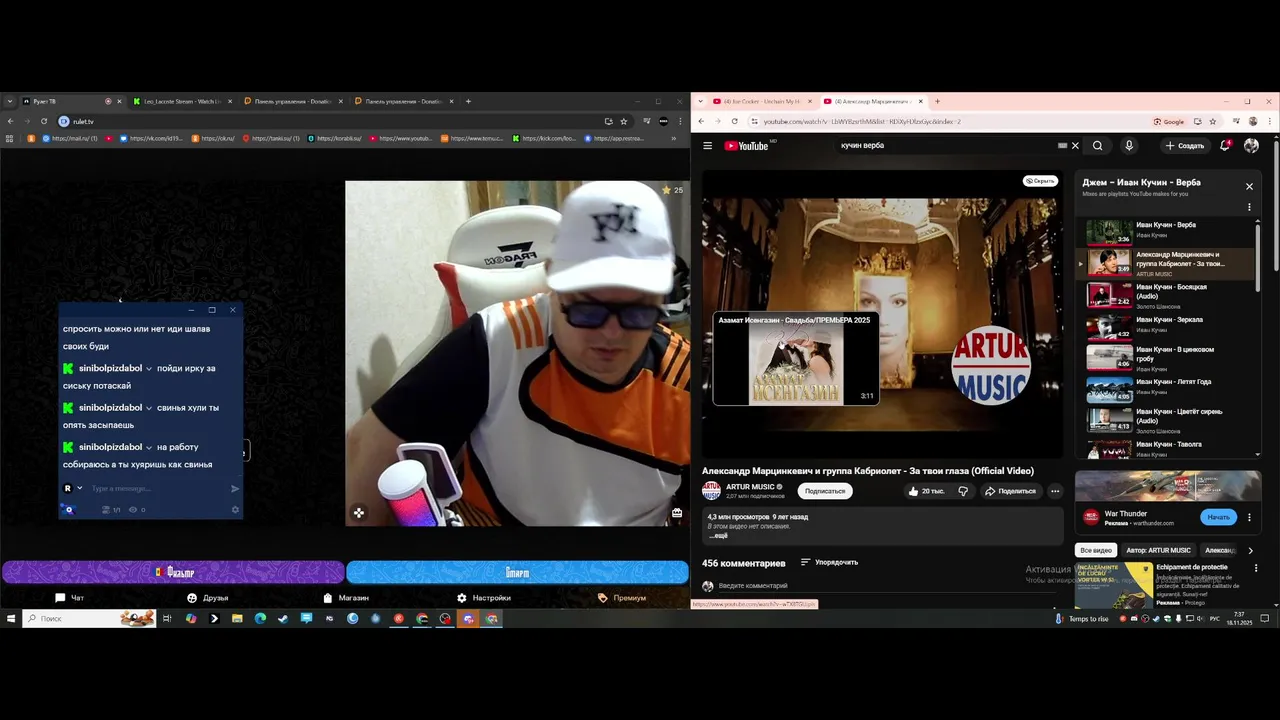Open ARTUR MUSIC channel name link
Viewport: 1280px width, 720px height.
click(751, 487)
